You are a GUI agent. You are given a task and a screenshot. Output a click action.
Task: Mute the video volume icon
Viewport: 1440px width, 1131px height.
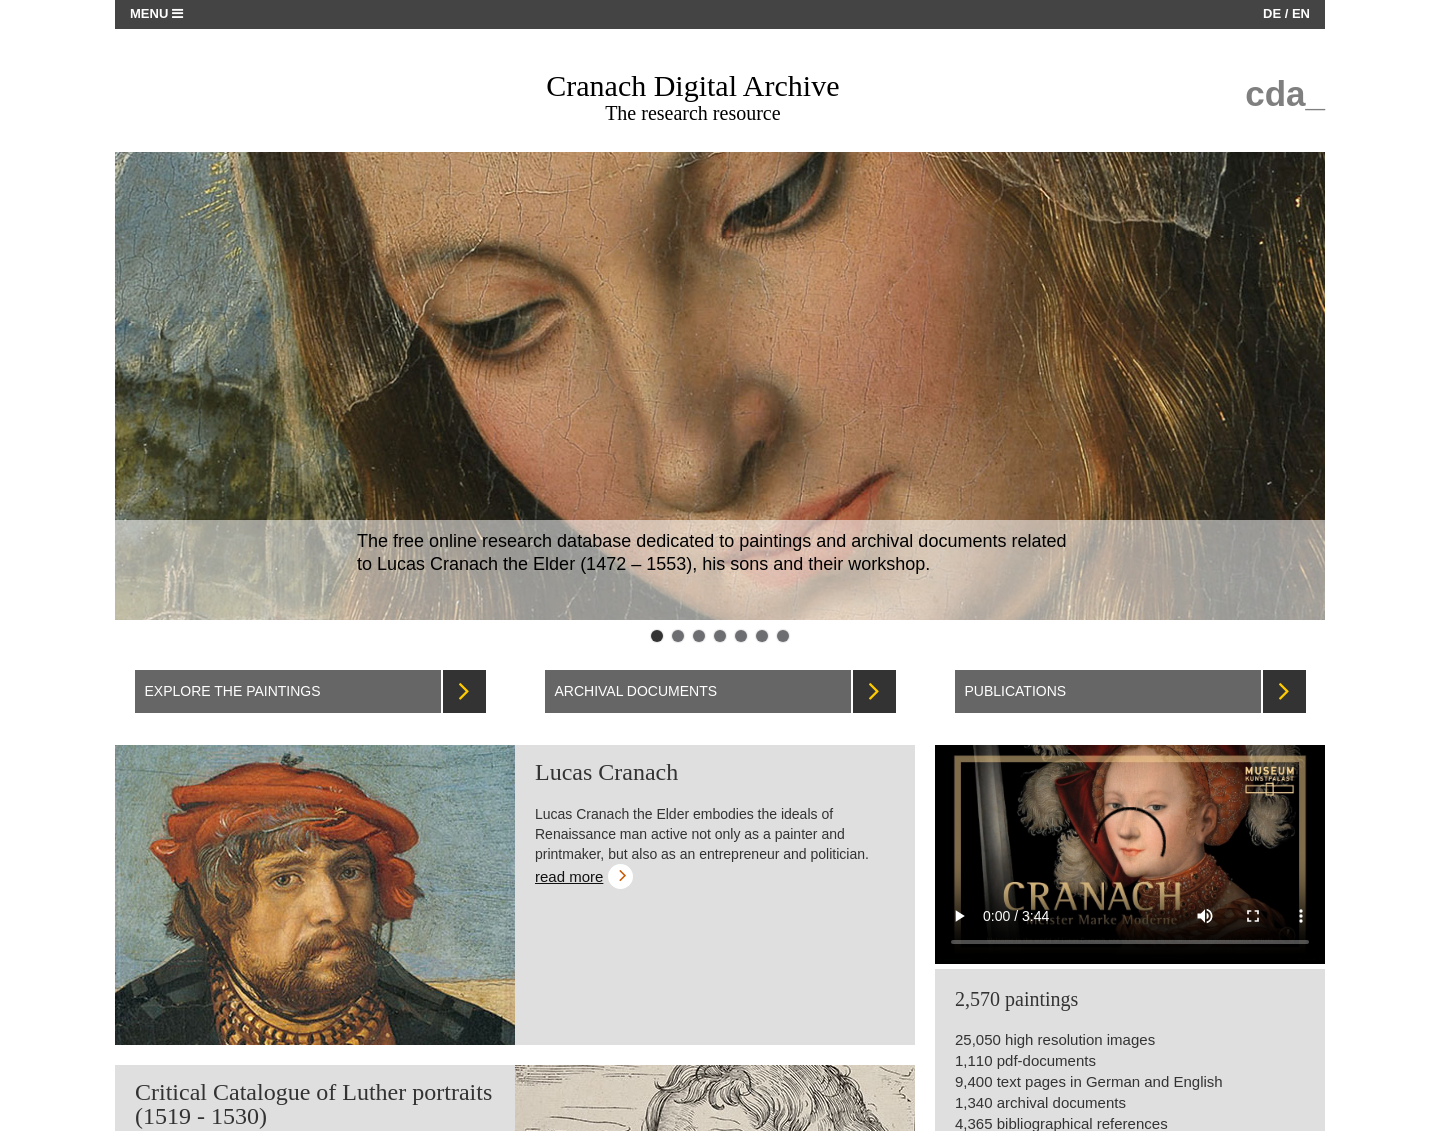[1205, 916]
